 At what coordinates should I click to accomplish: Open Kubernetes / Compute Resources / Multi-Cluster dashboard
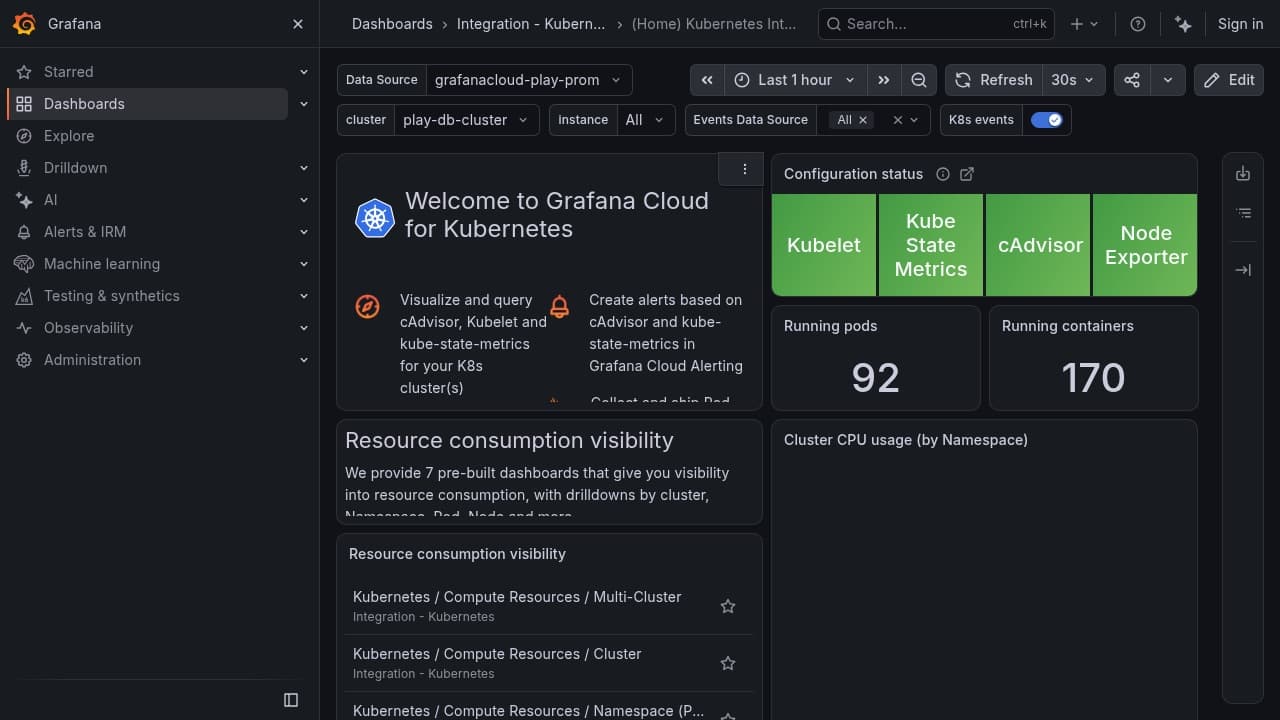[517, 597]
